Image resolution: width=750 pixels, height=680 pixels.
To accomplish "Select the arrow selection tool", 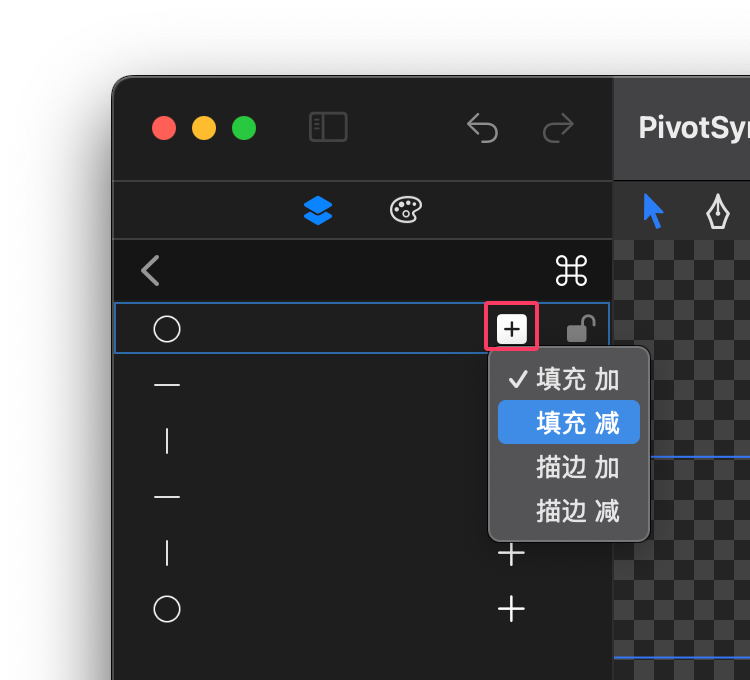I will [652, 211].
